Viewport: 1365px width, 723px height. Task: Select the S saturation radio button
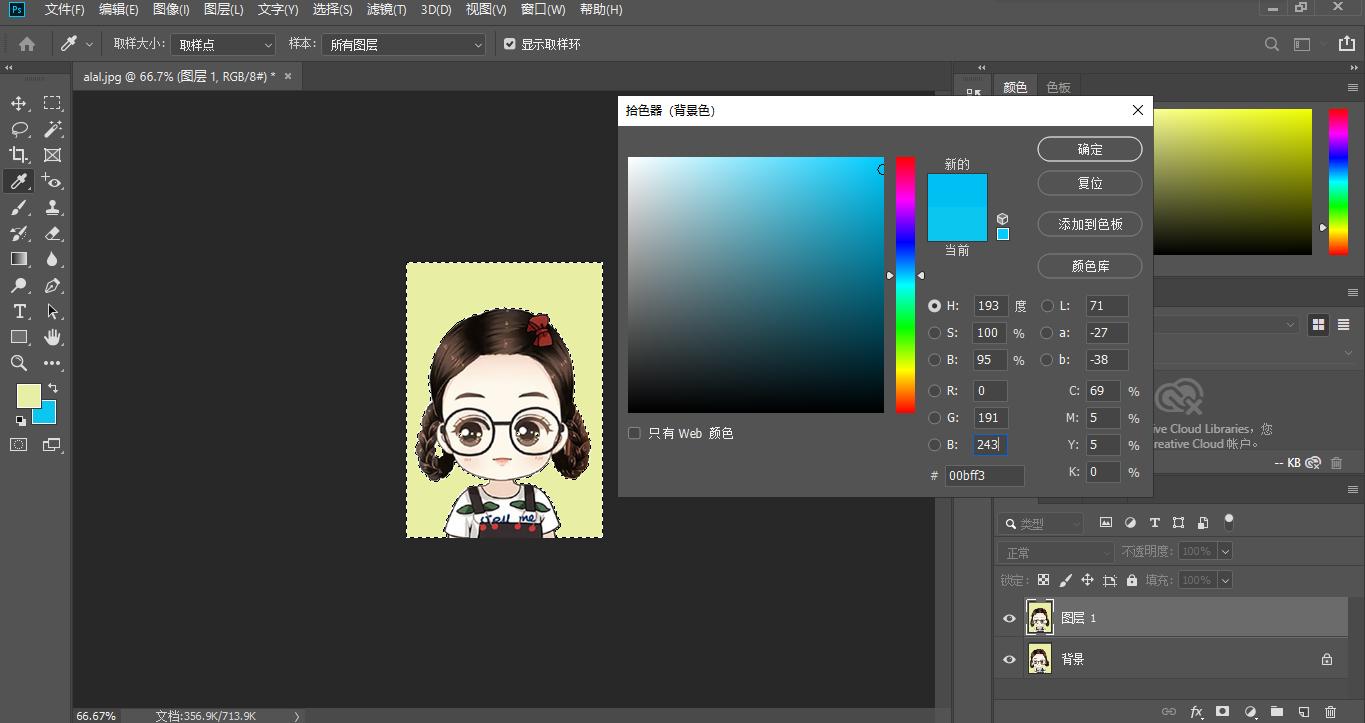tap(935, 333)
